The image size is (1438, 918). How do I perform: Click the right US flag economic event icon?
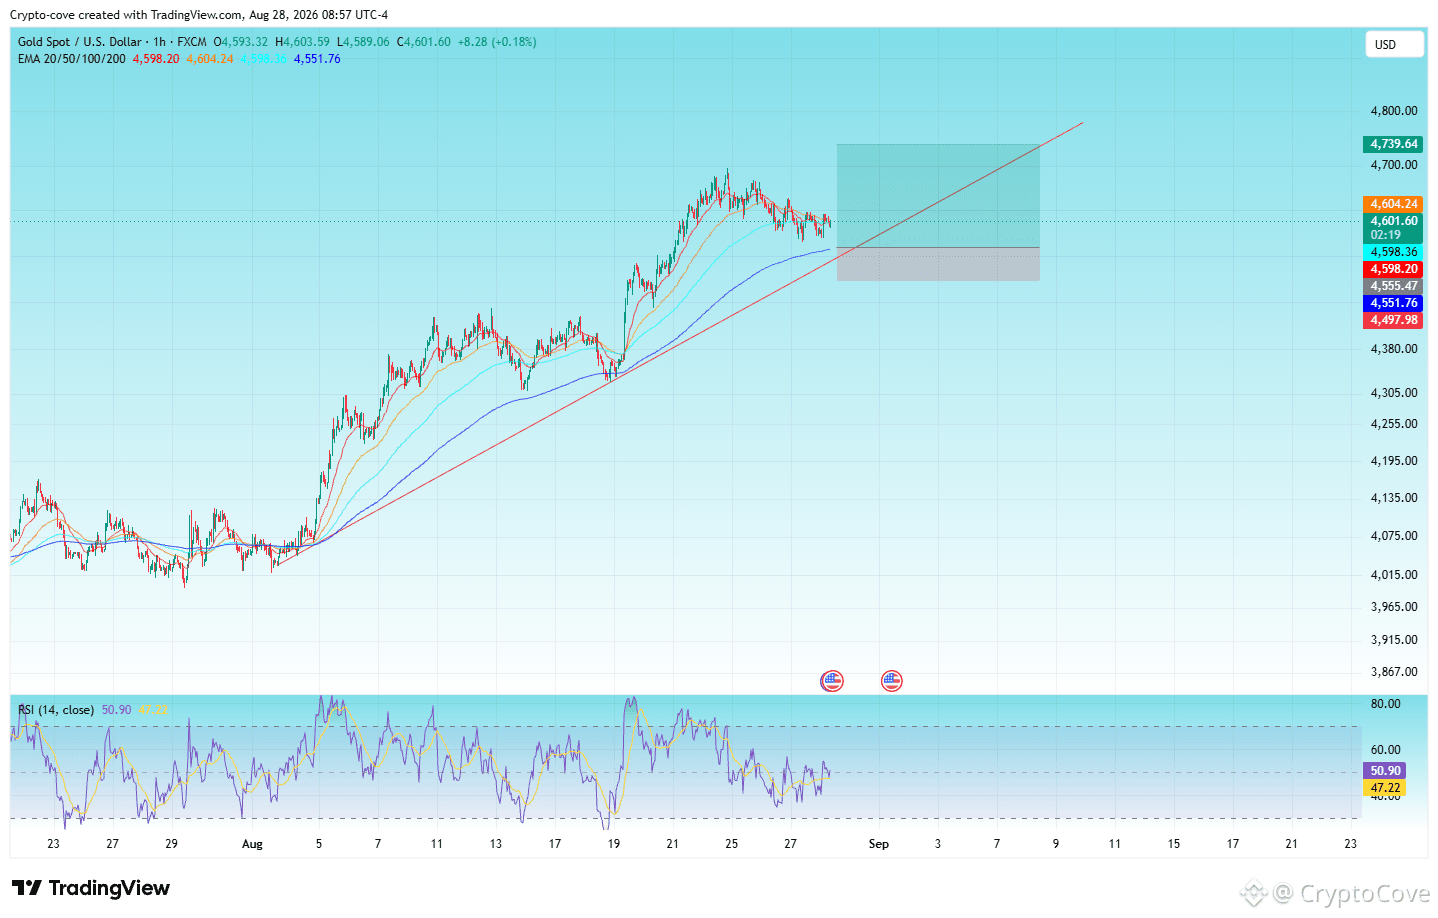892,681
